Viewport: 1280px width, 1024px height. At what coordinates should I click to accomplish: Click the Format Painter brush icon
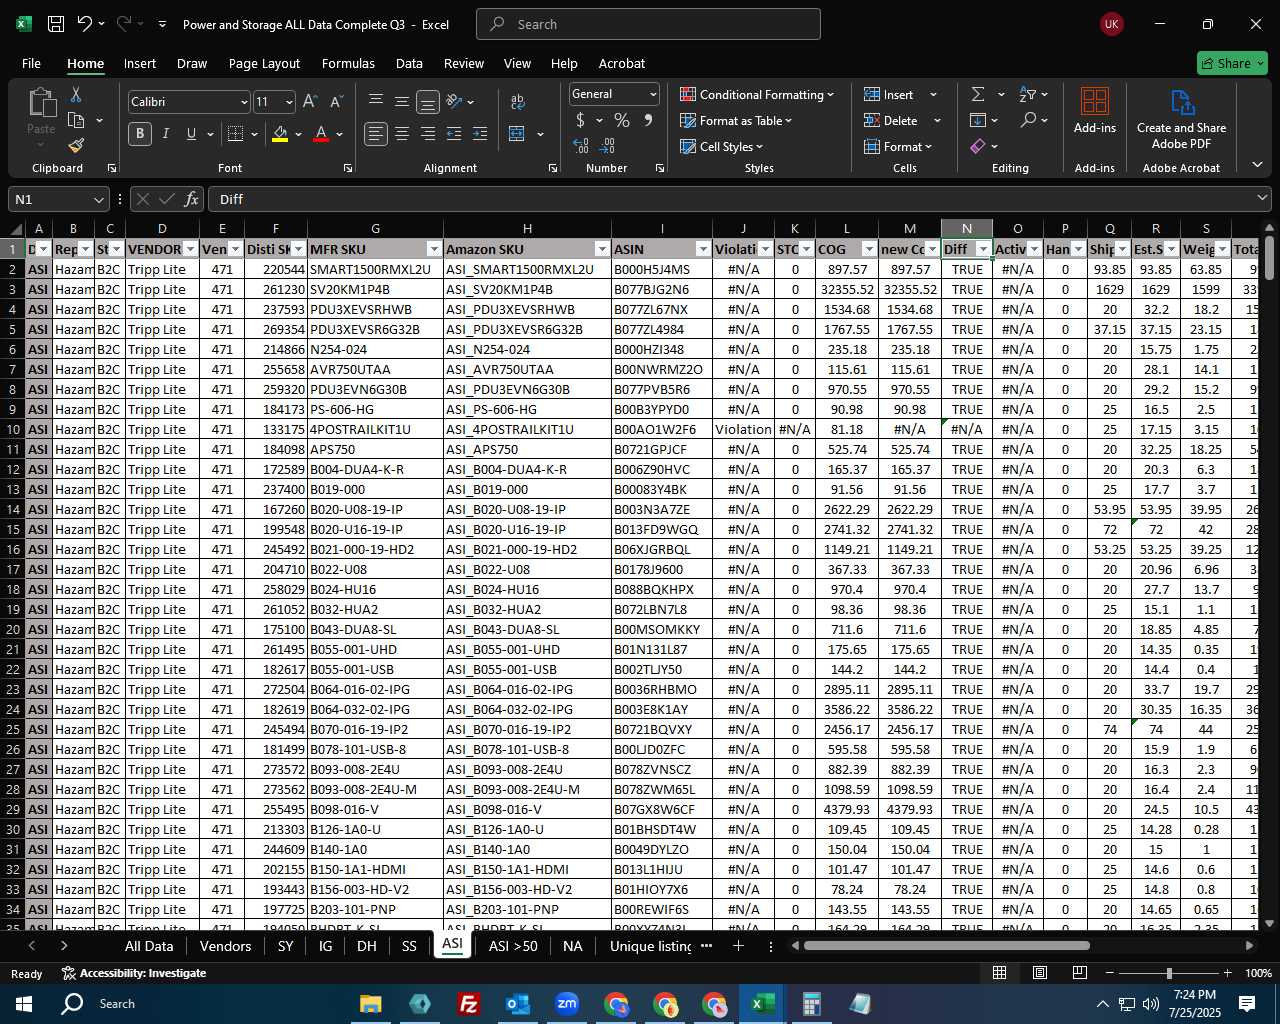(76, 146)
